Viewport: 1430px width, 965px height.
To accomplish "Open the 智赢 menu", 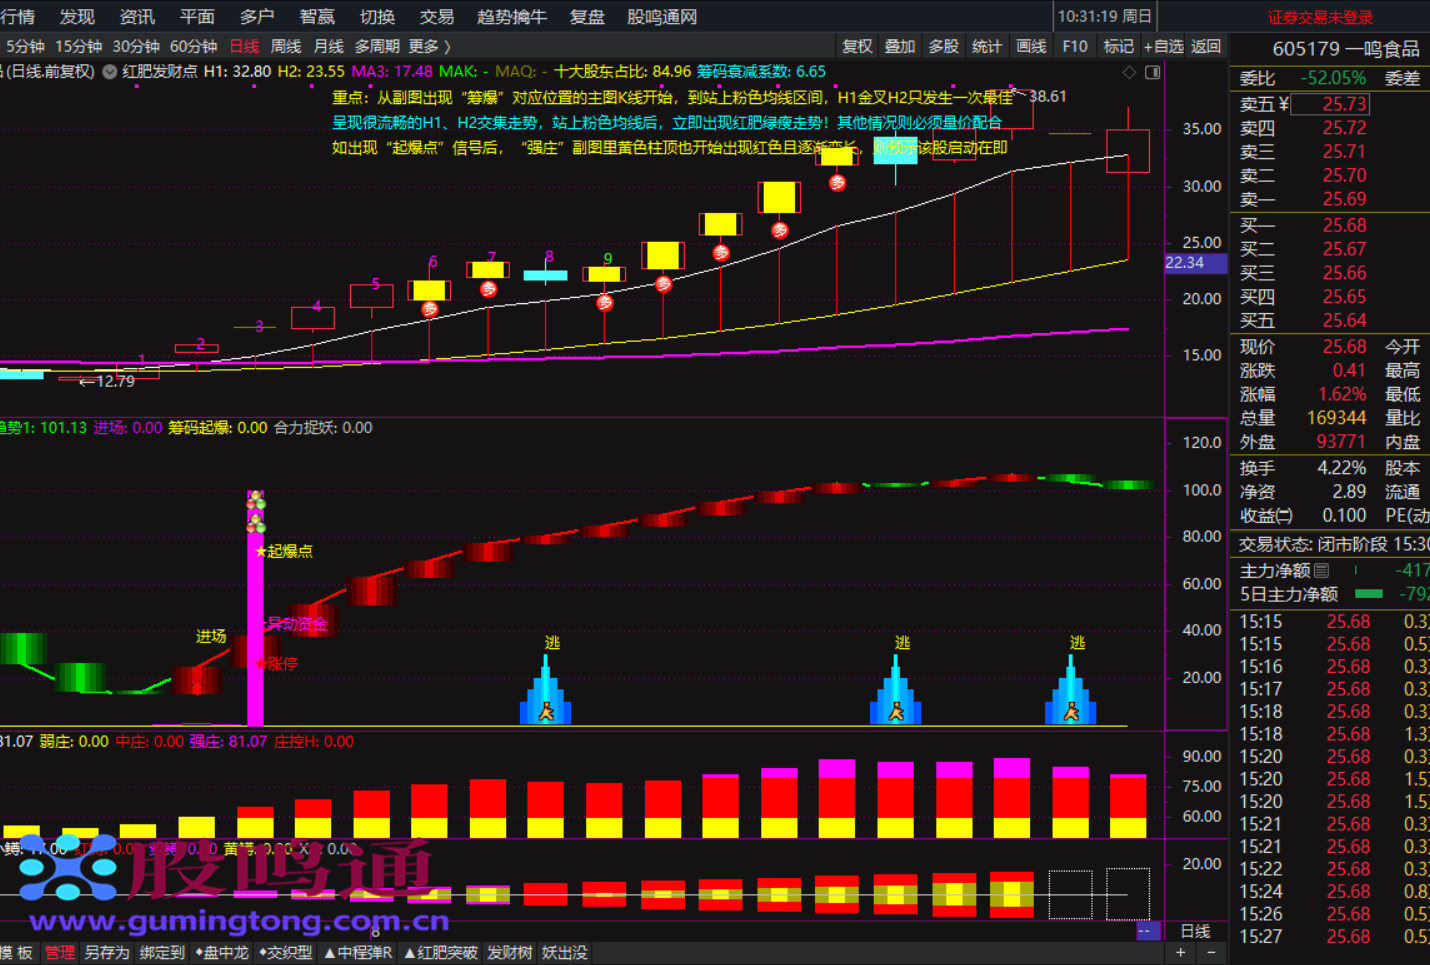I will [317, 16].
